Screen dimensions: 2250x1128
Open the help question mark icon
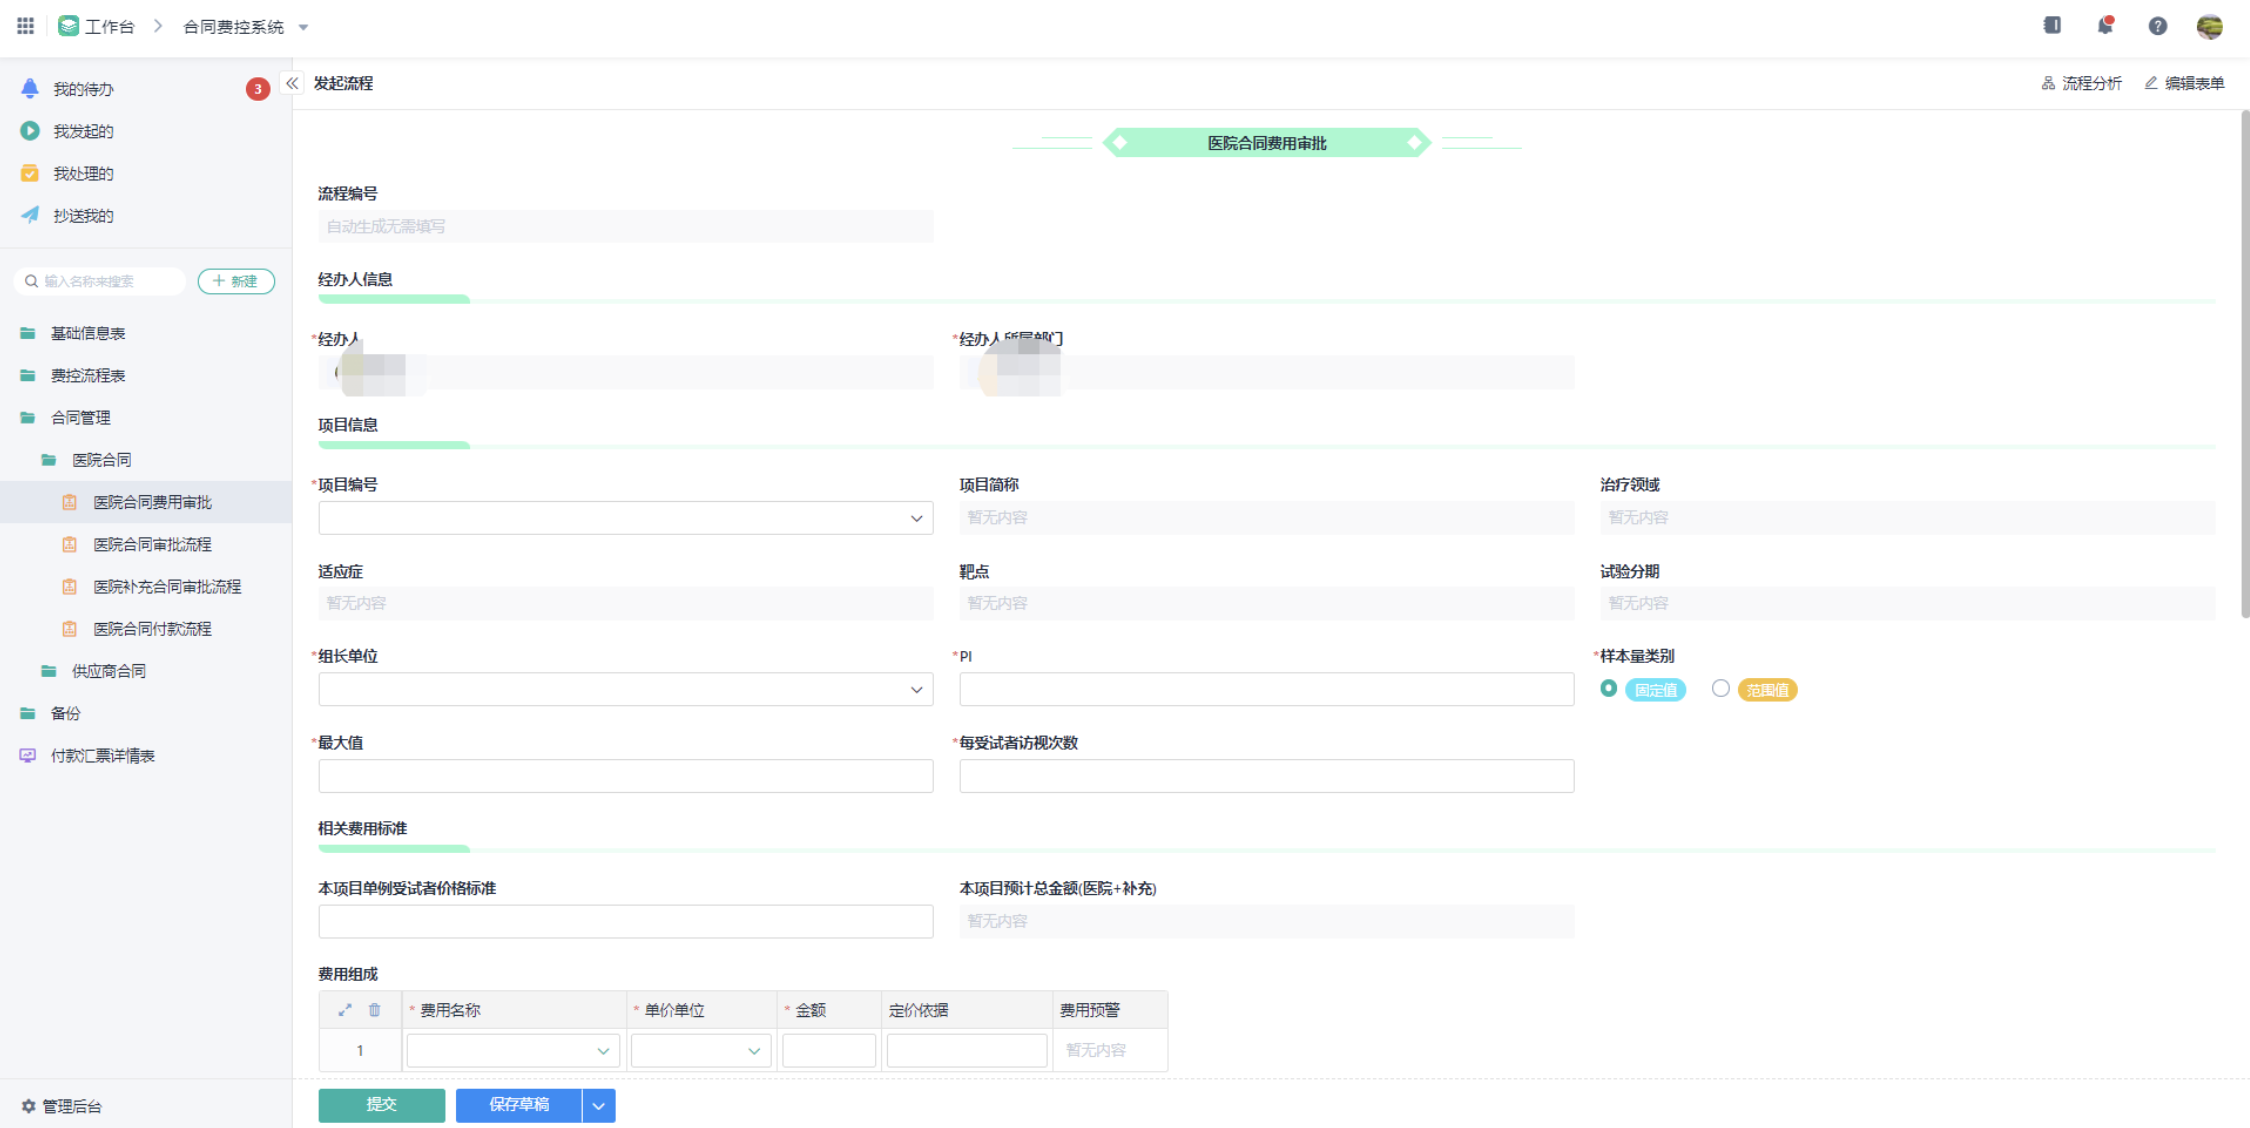click(2157, 26)
